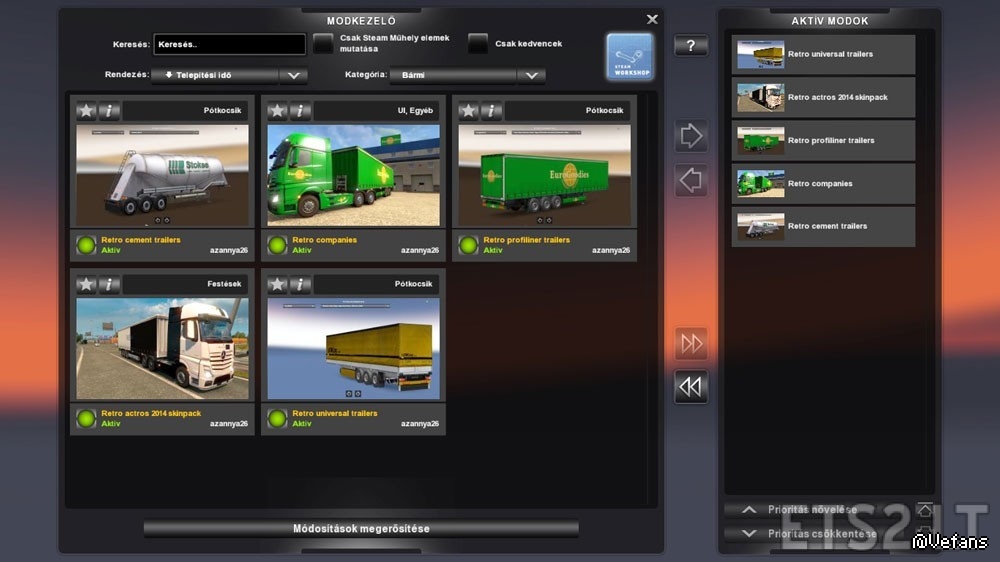
Task: Click Prioritás csökkentése down chevron
Action: point(749,533)
